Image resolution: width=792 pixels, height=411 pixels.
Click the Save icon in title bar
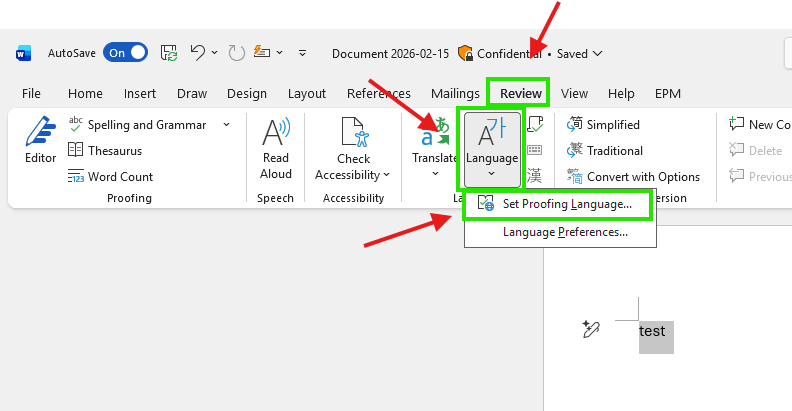pos(169,53)
